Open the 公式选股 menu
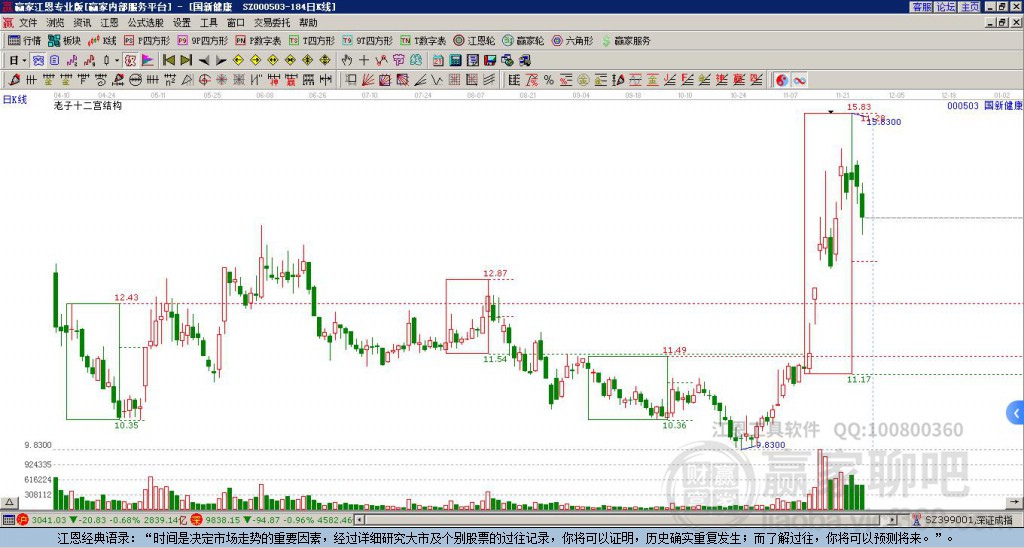Screen dimensions: 1024x548 click(145, 22)
